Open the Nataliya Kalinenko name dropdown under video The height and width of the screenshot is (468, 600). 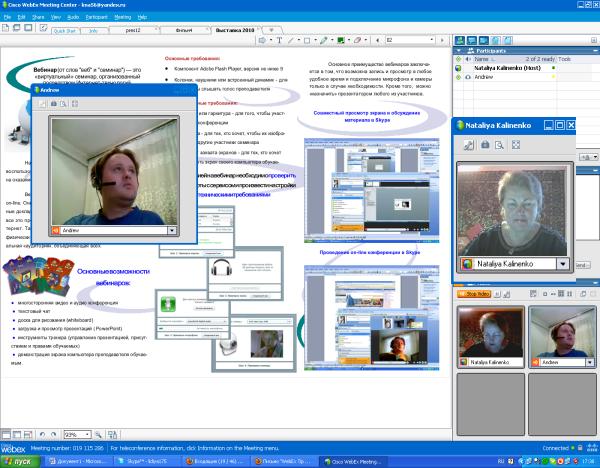[562, 264]
